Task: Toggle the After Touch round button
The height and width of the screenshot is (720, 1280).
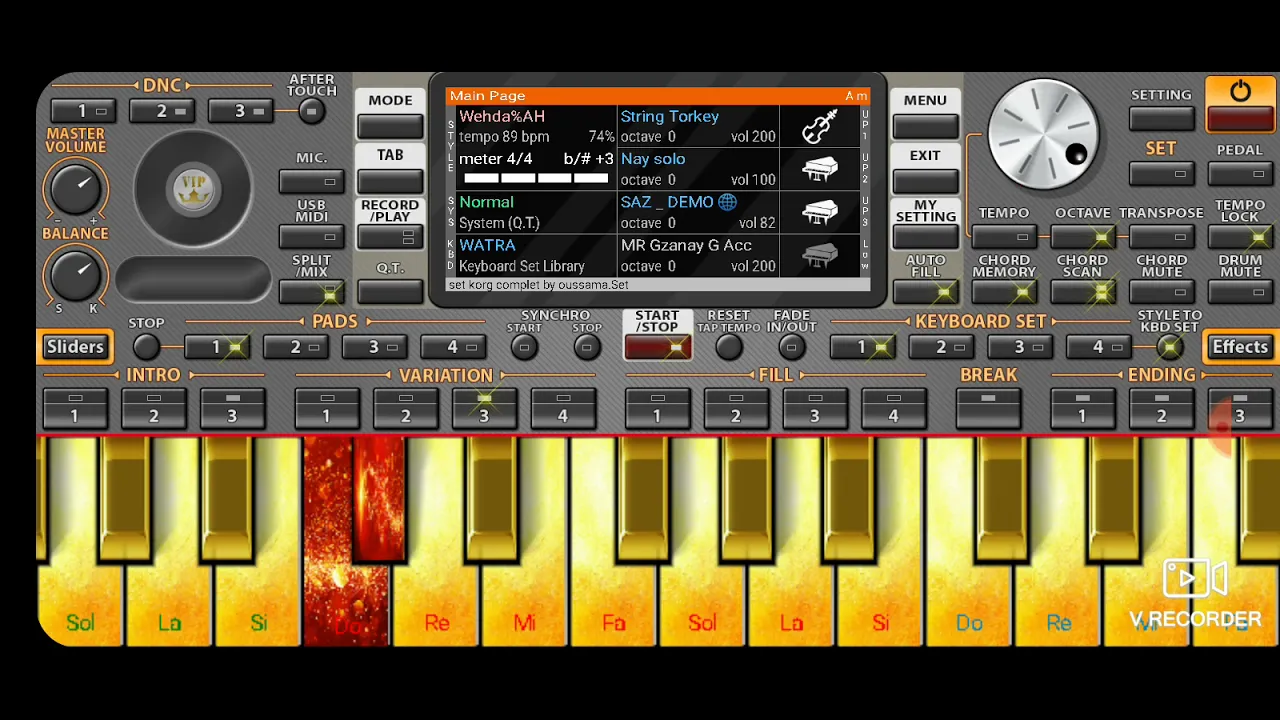Action: [311, 111]
